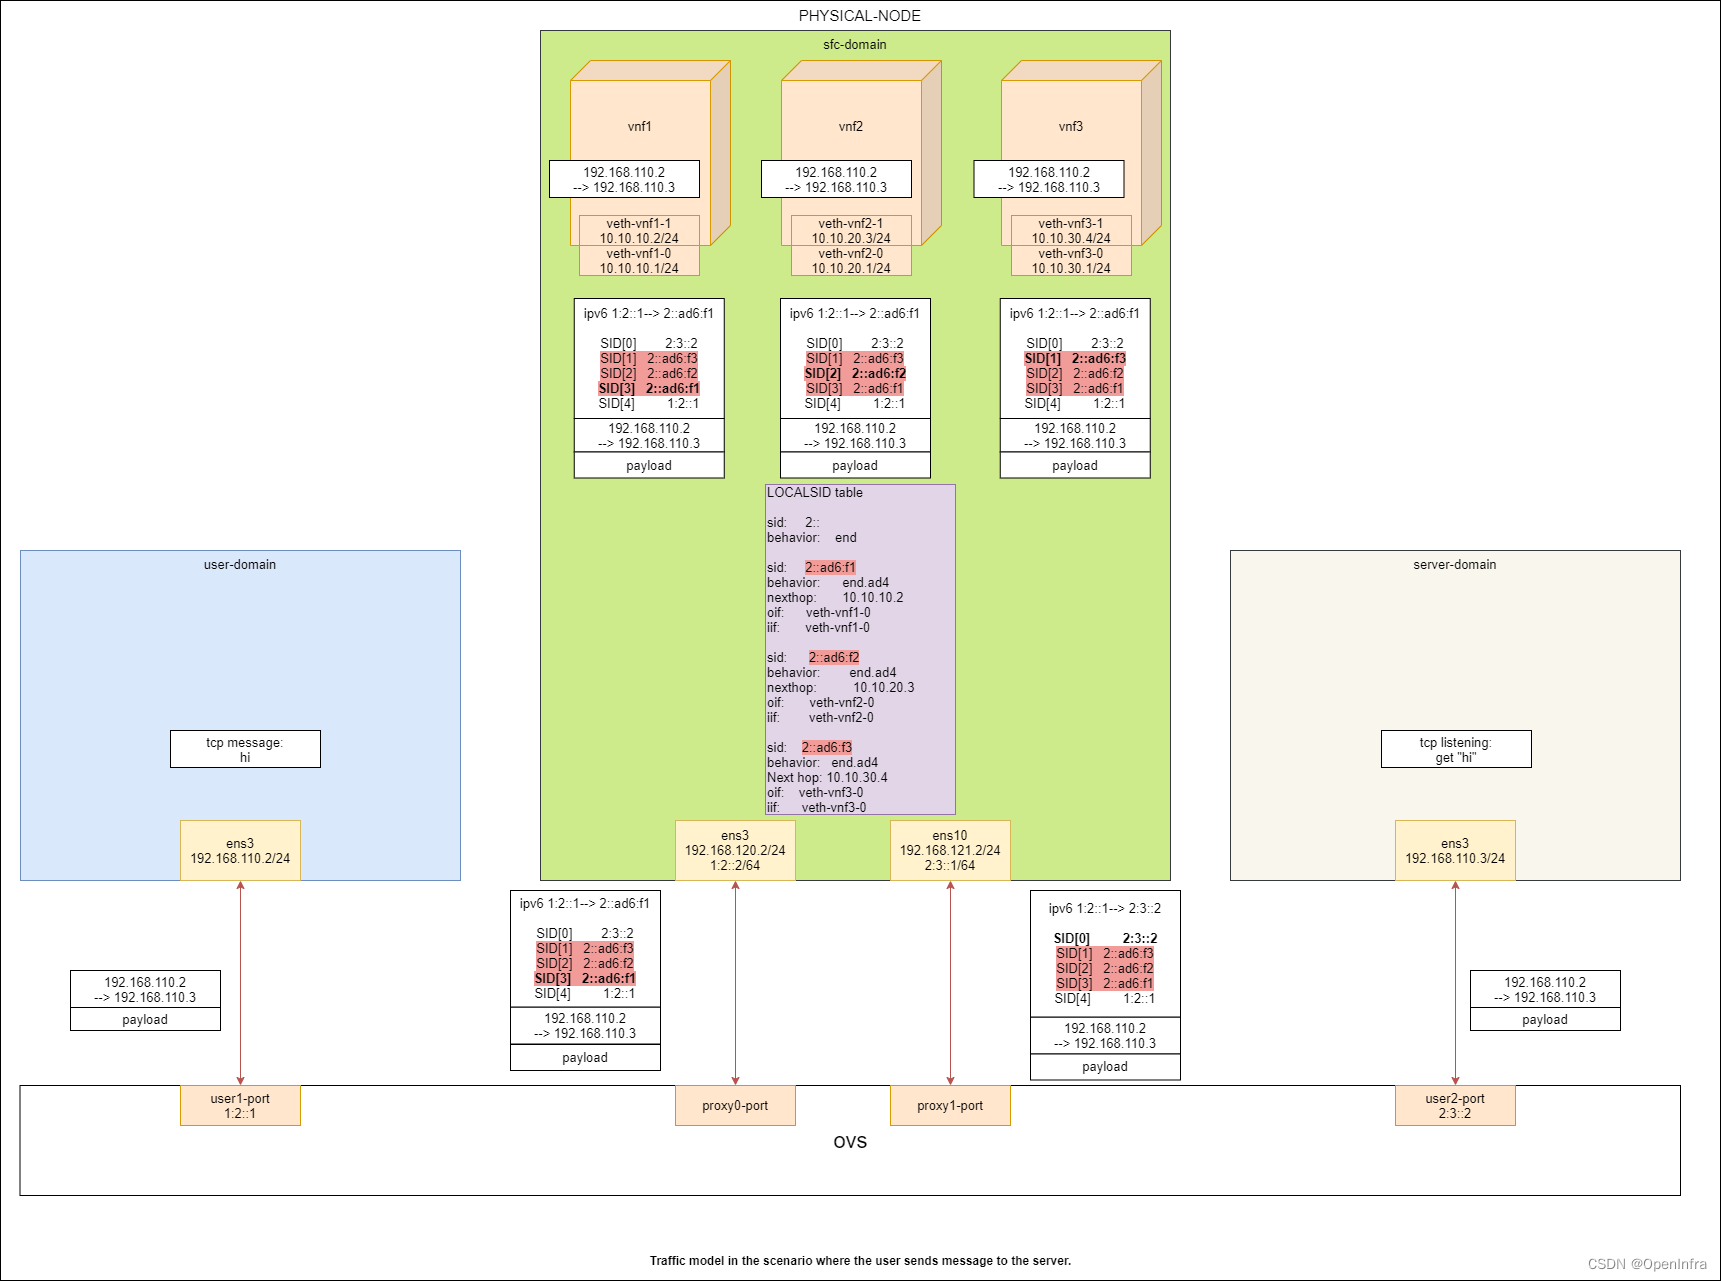Click the server-domain label
1722x1281 pixels.
click(x=1455, y=565)
